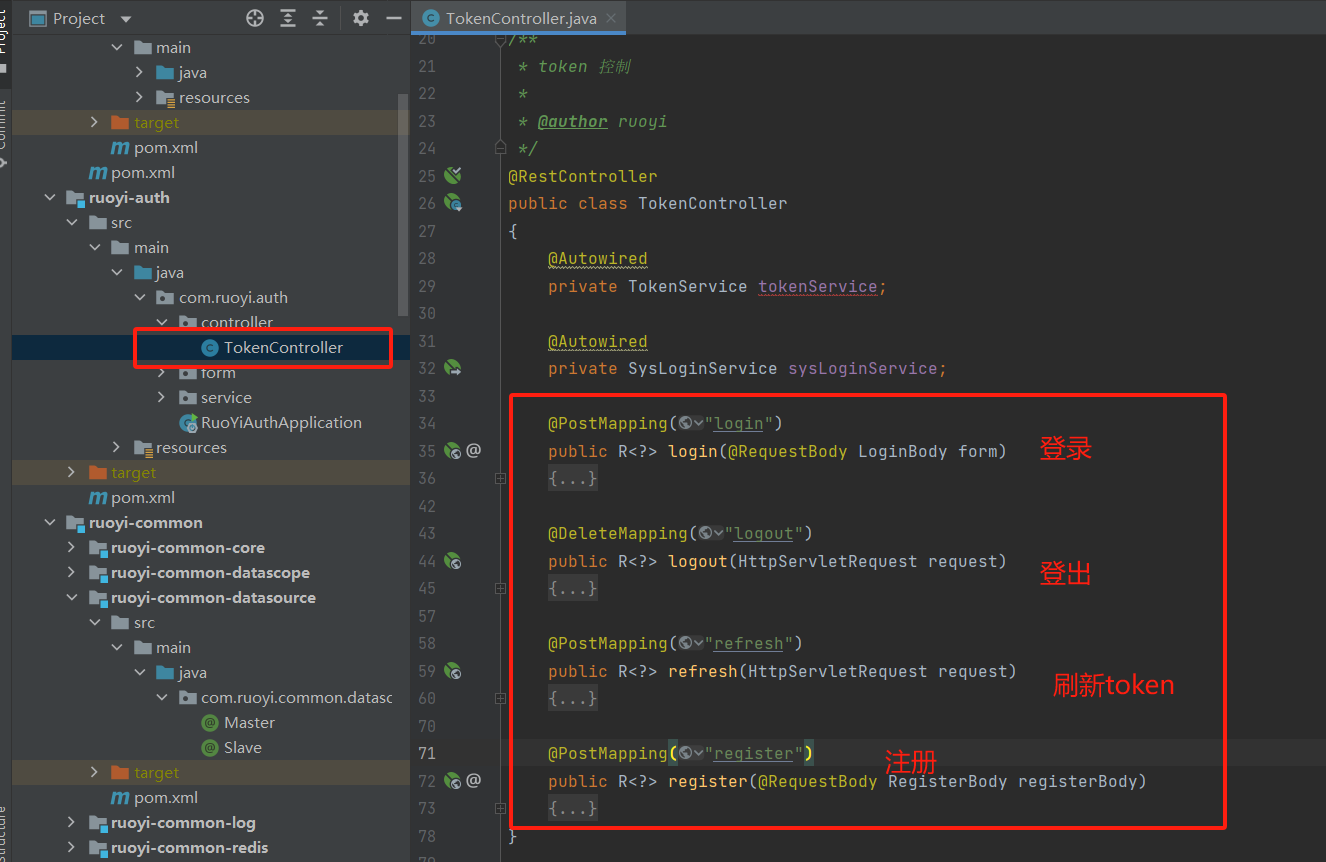Collapse the ruoyi-auth module chevron

pyautogui.click(x=50, y=198)
